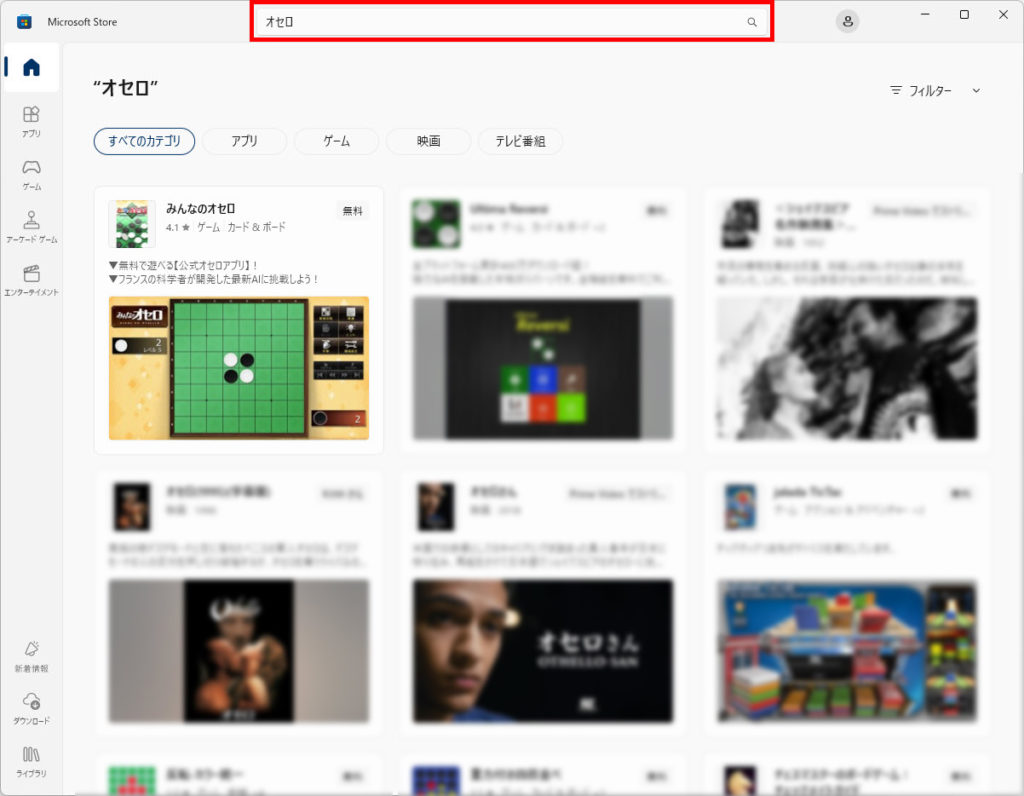Open ダウンロード page in sidebar
This screenshot has height=796, width=1024.
tap(31, 708)
